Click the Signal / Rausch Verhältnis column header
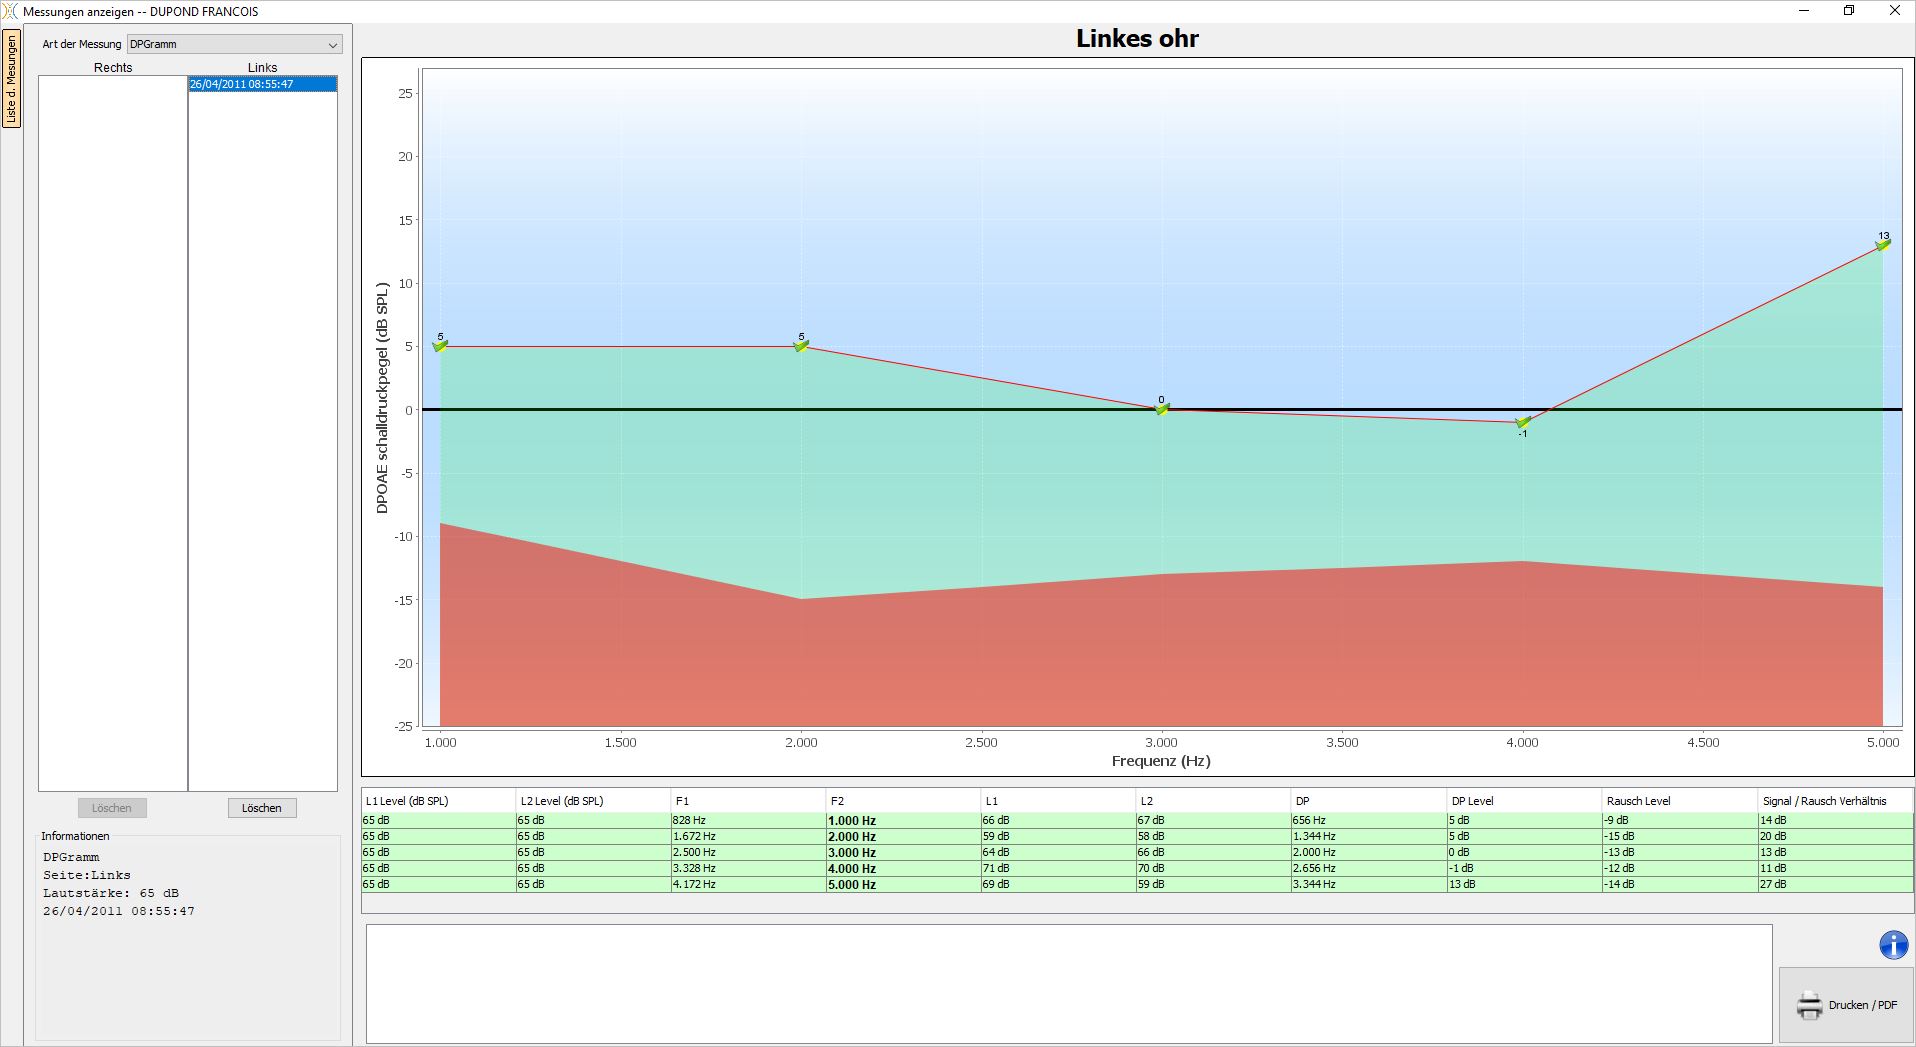This screenshot has width=1916, height=1047. 1824,801
